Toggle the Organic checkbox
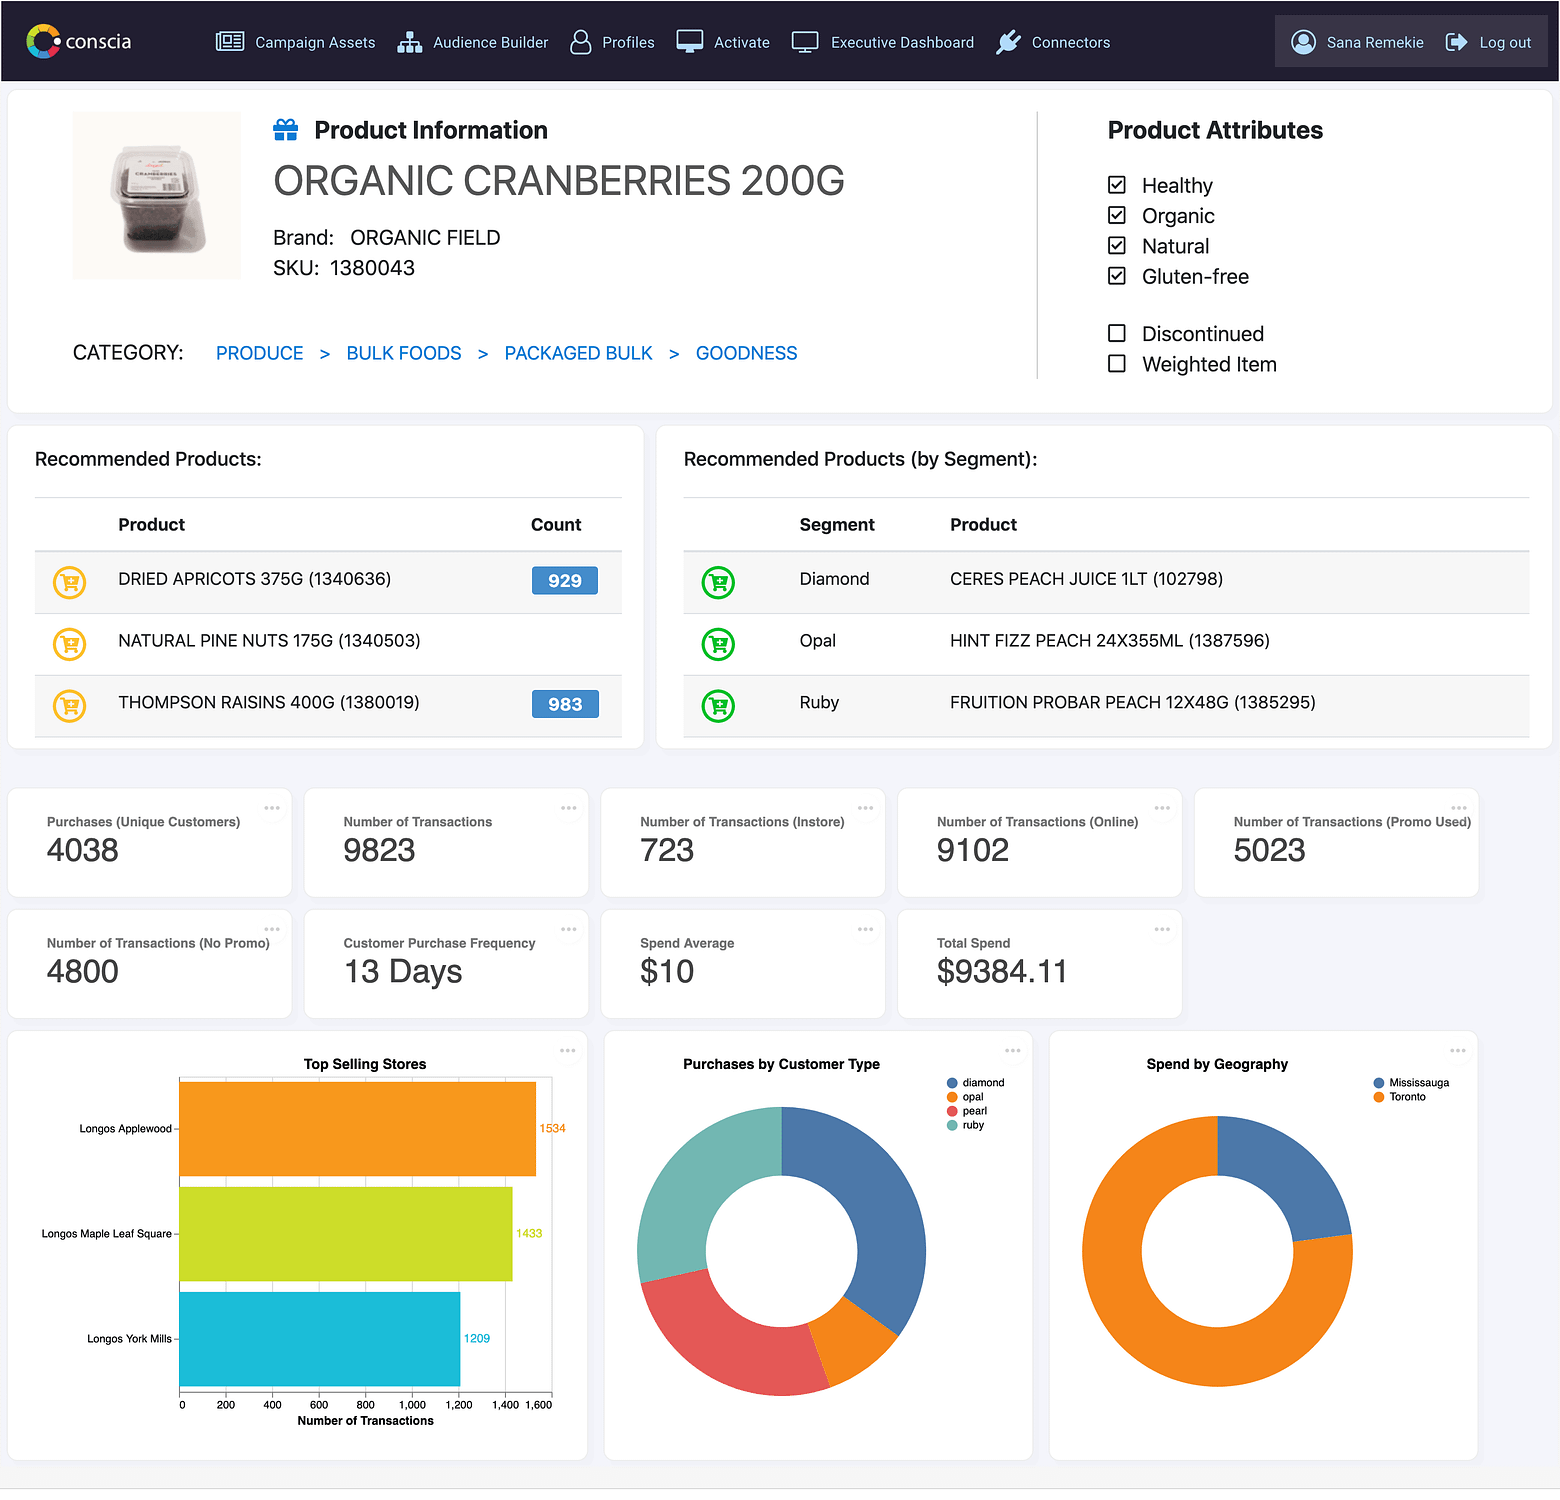Screen dimensions: 1560x1500 pos(1117,215)
